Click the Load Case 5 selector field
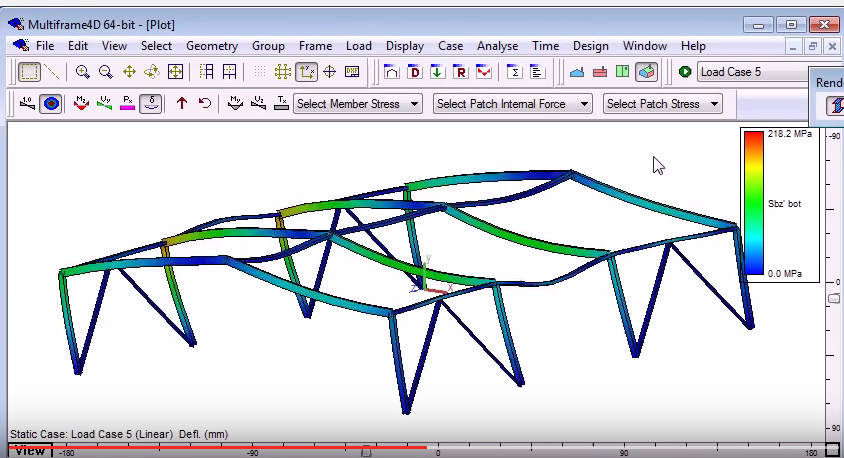Screen dimensions: 844x458 [750, 72]
